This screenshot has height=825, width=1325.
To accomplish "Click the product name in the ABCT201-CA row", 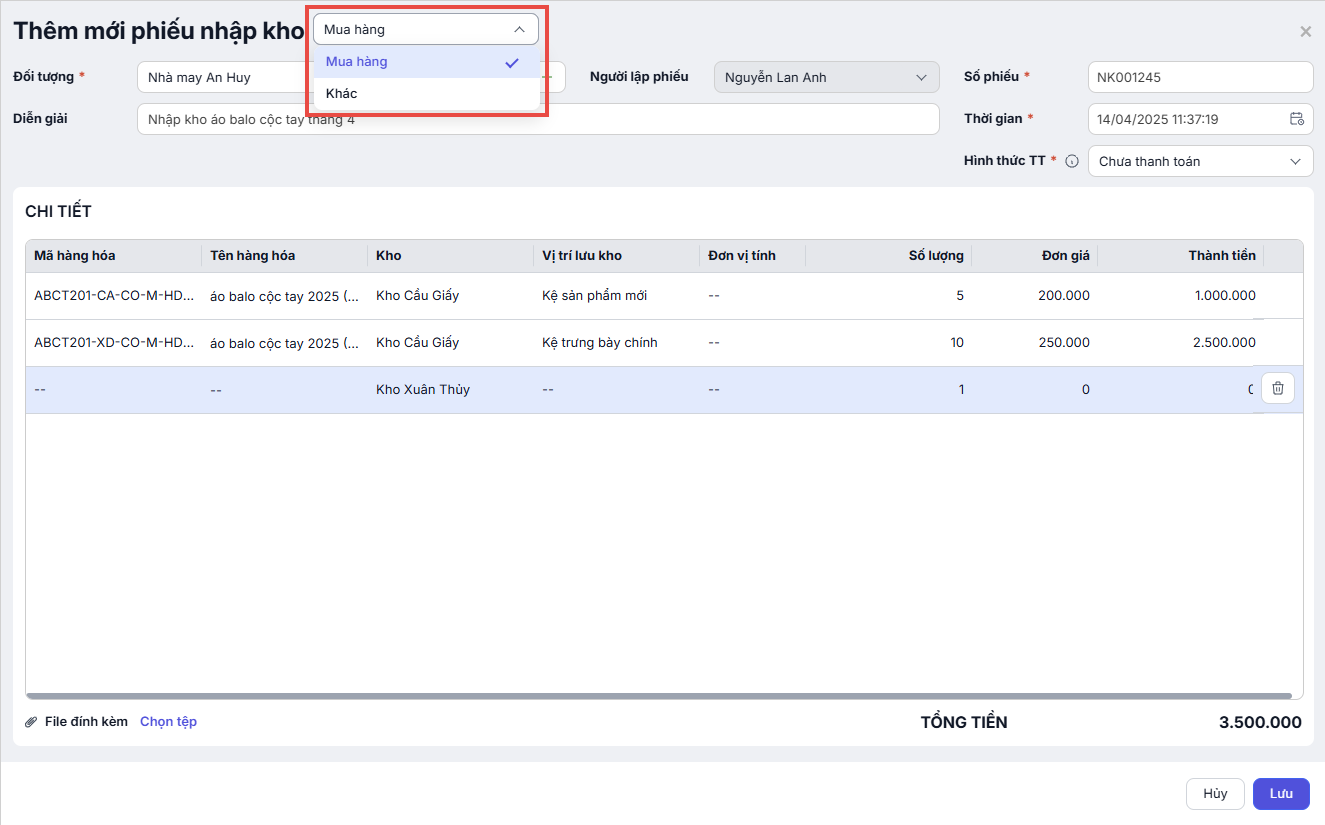I will (x=285, y=296).
